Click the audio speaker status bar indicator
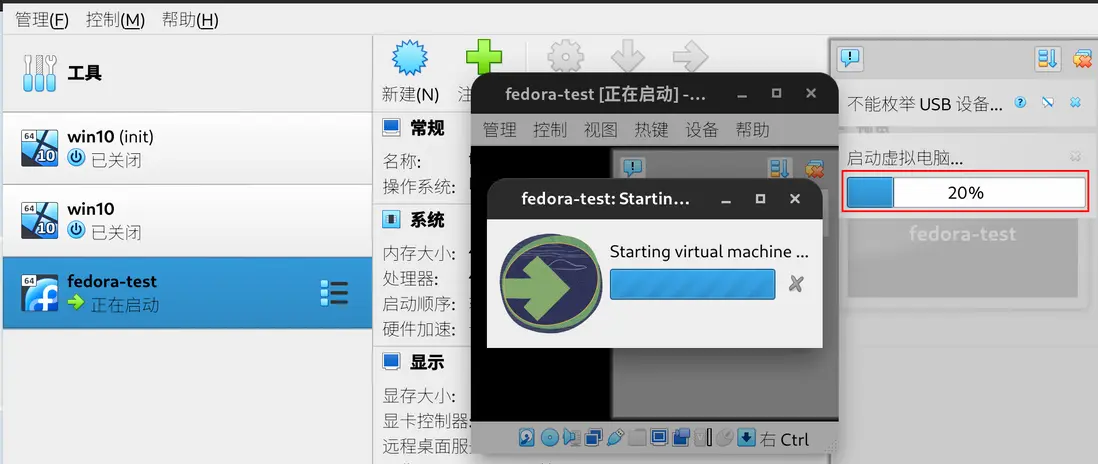Screen dimensions: 1098x464 [x=572, y=437]
